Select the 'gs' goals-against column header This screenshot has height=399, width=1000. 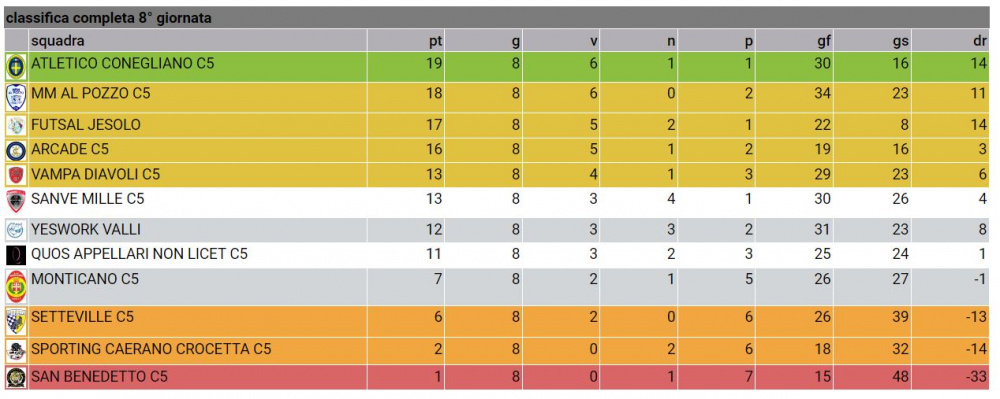pyautogui.click(x=901, y=41)
